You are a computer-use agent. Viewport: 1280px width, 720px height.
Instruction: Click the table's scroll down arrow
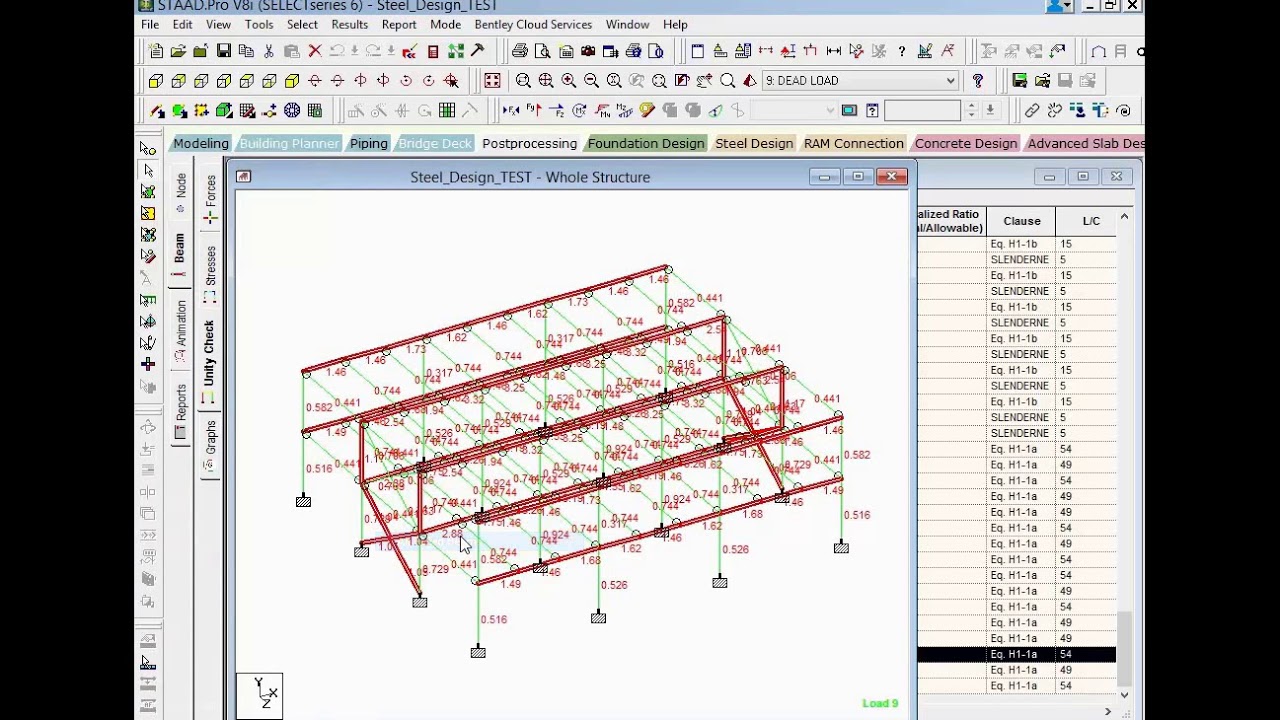coord(1124,694)
